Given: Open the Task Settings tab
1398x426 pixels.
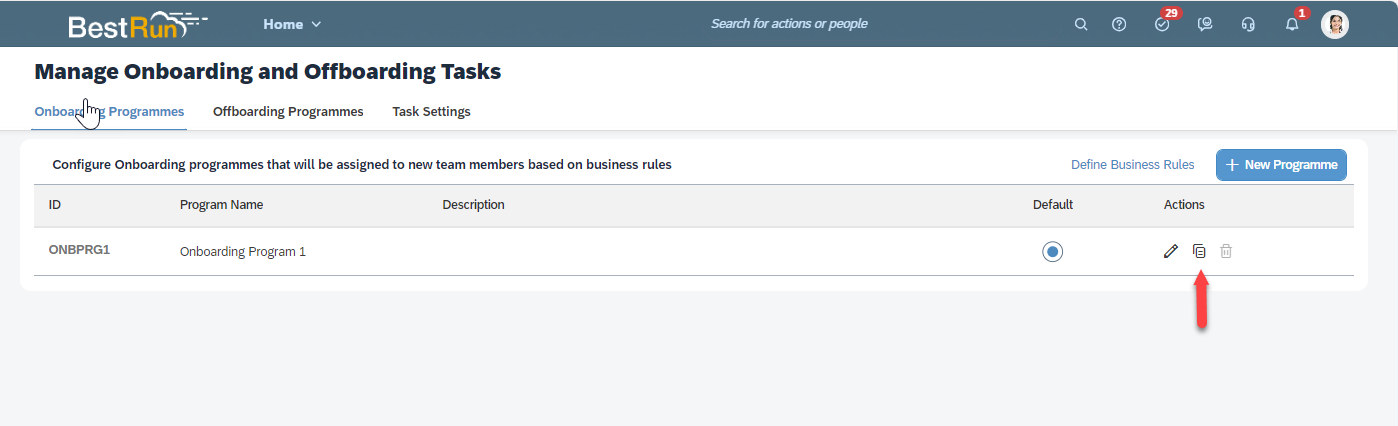Looking at the screenshot, I should coord(431,111).
